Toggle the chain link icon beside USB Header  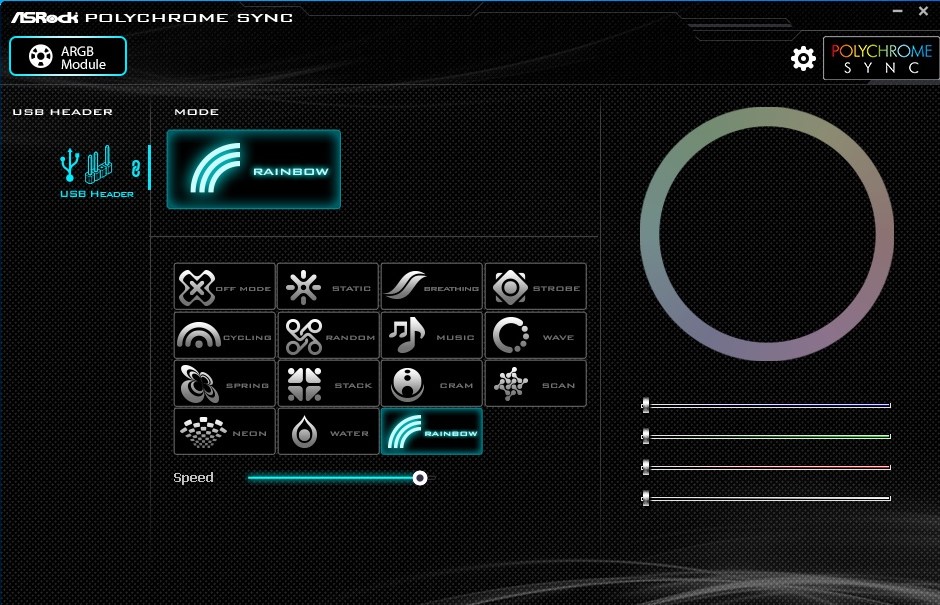(135, 168)
